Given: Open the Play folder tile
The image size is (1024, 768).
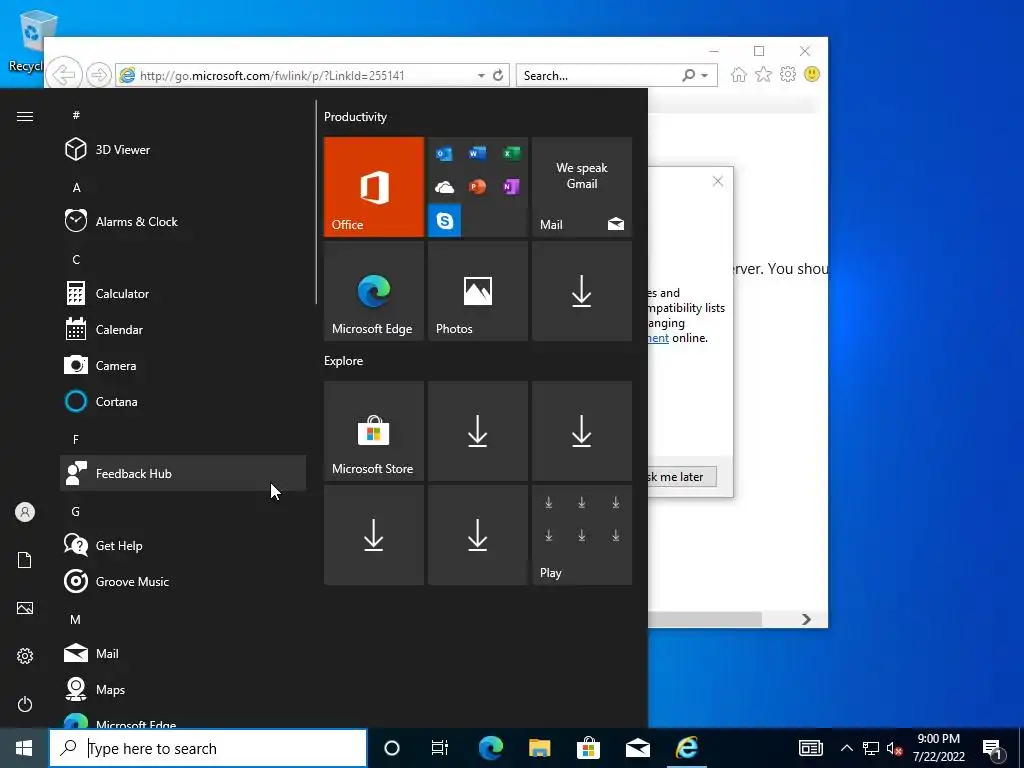Looking at the screenshot, I should 582,535.
